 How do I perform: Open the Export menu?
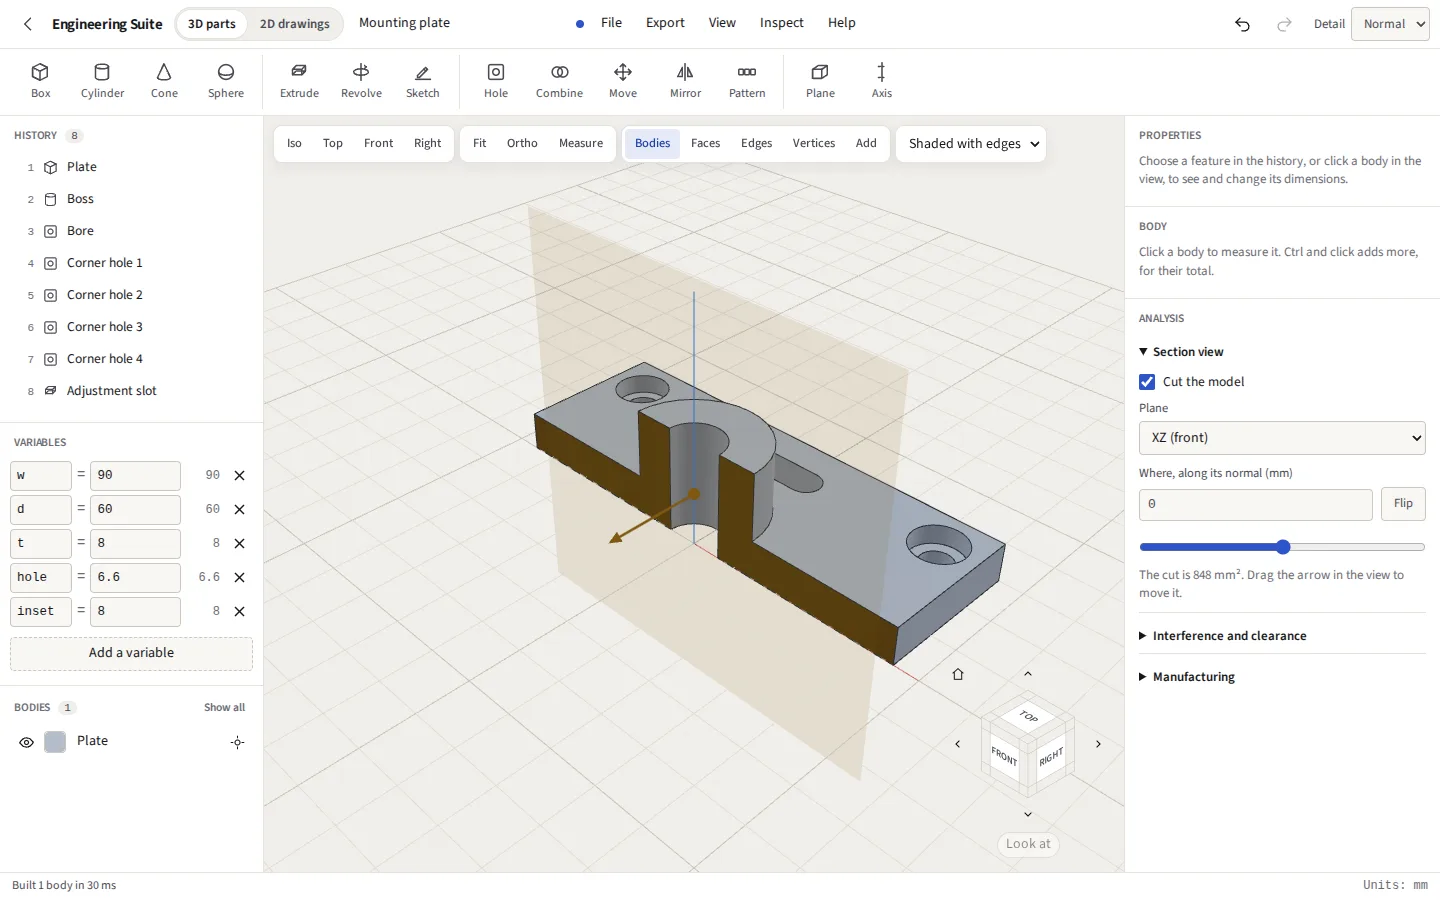[x=665, y=23]
